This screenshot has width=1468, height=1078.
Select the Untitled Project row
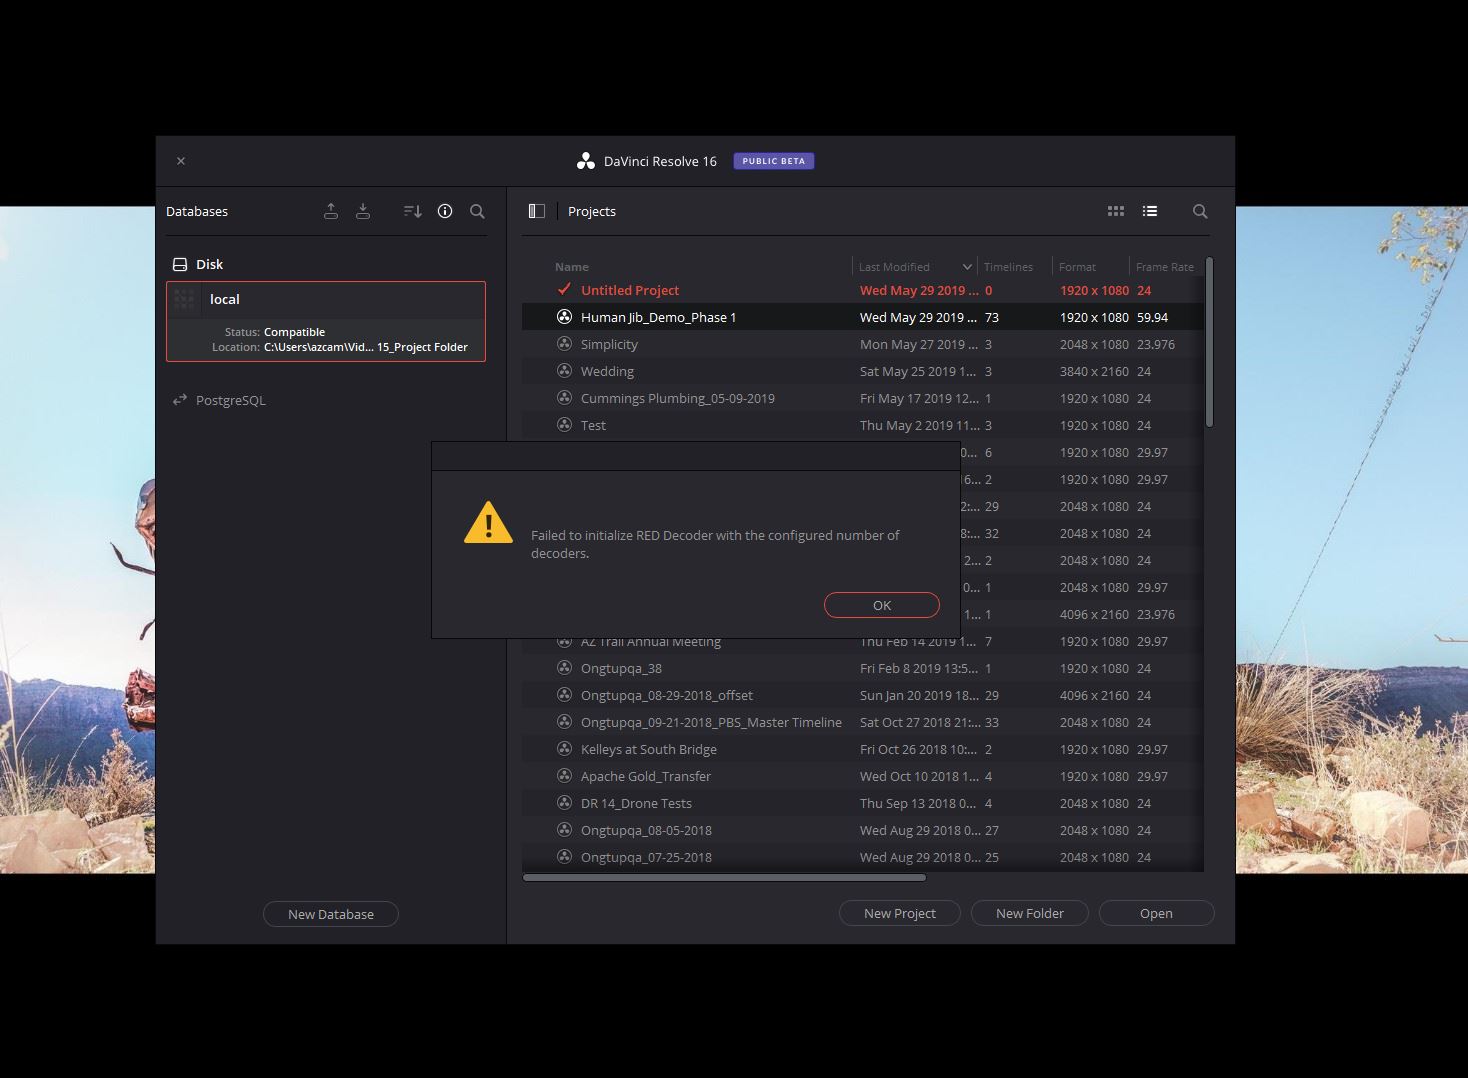click(862, 290)
